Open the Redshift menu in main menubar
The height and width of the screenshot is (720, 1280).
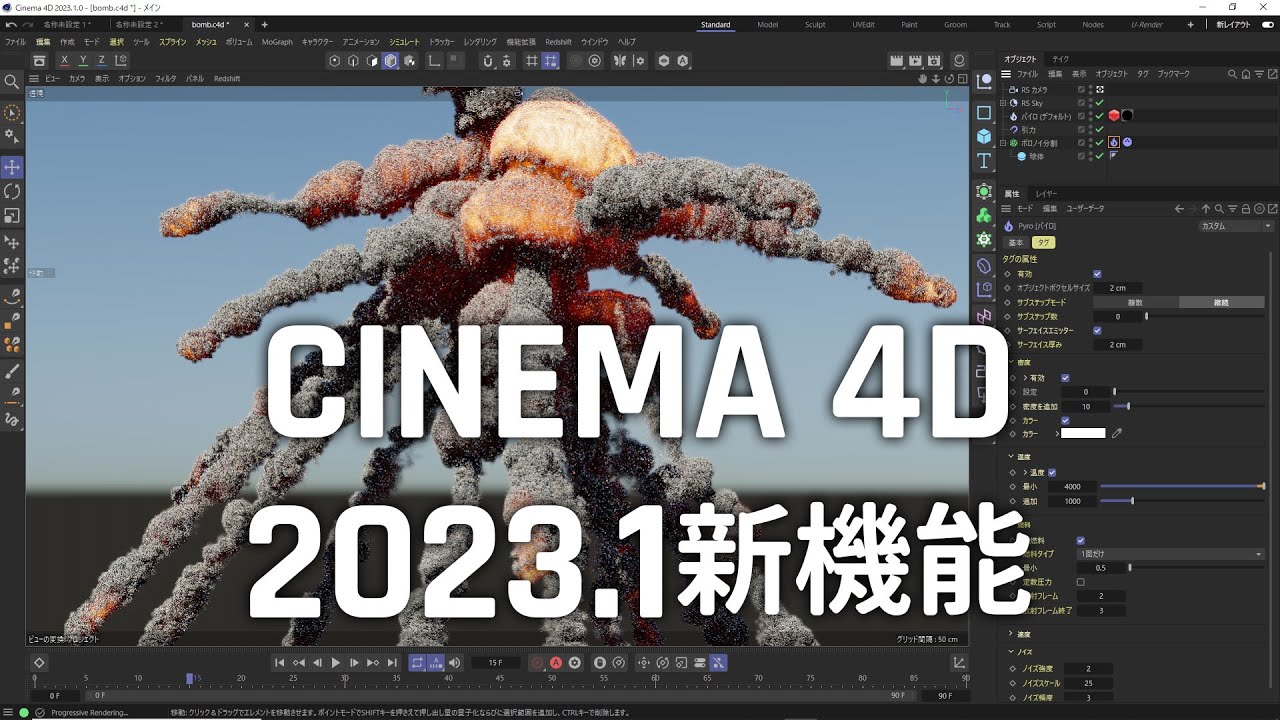click(558, 42)
